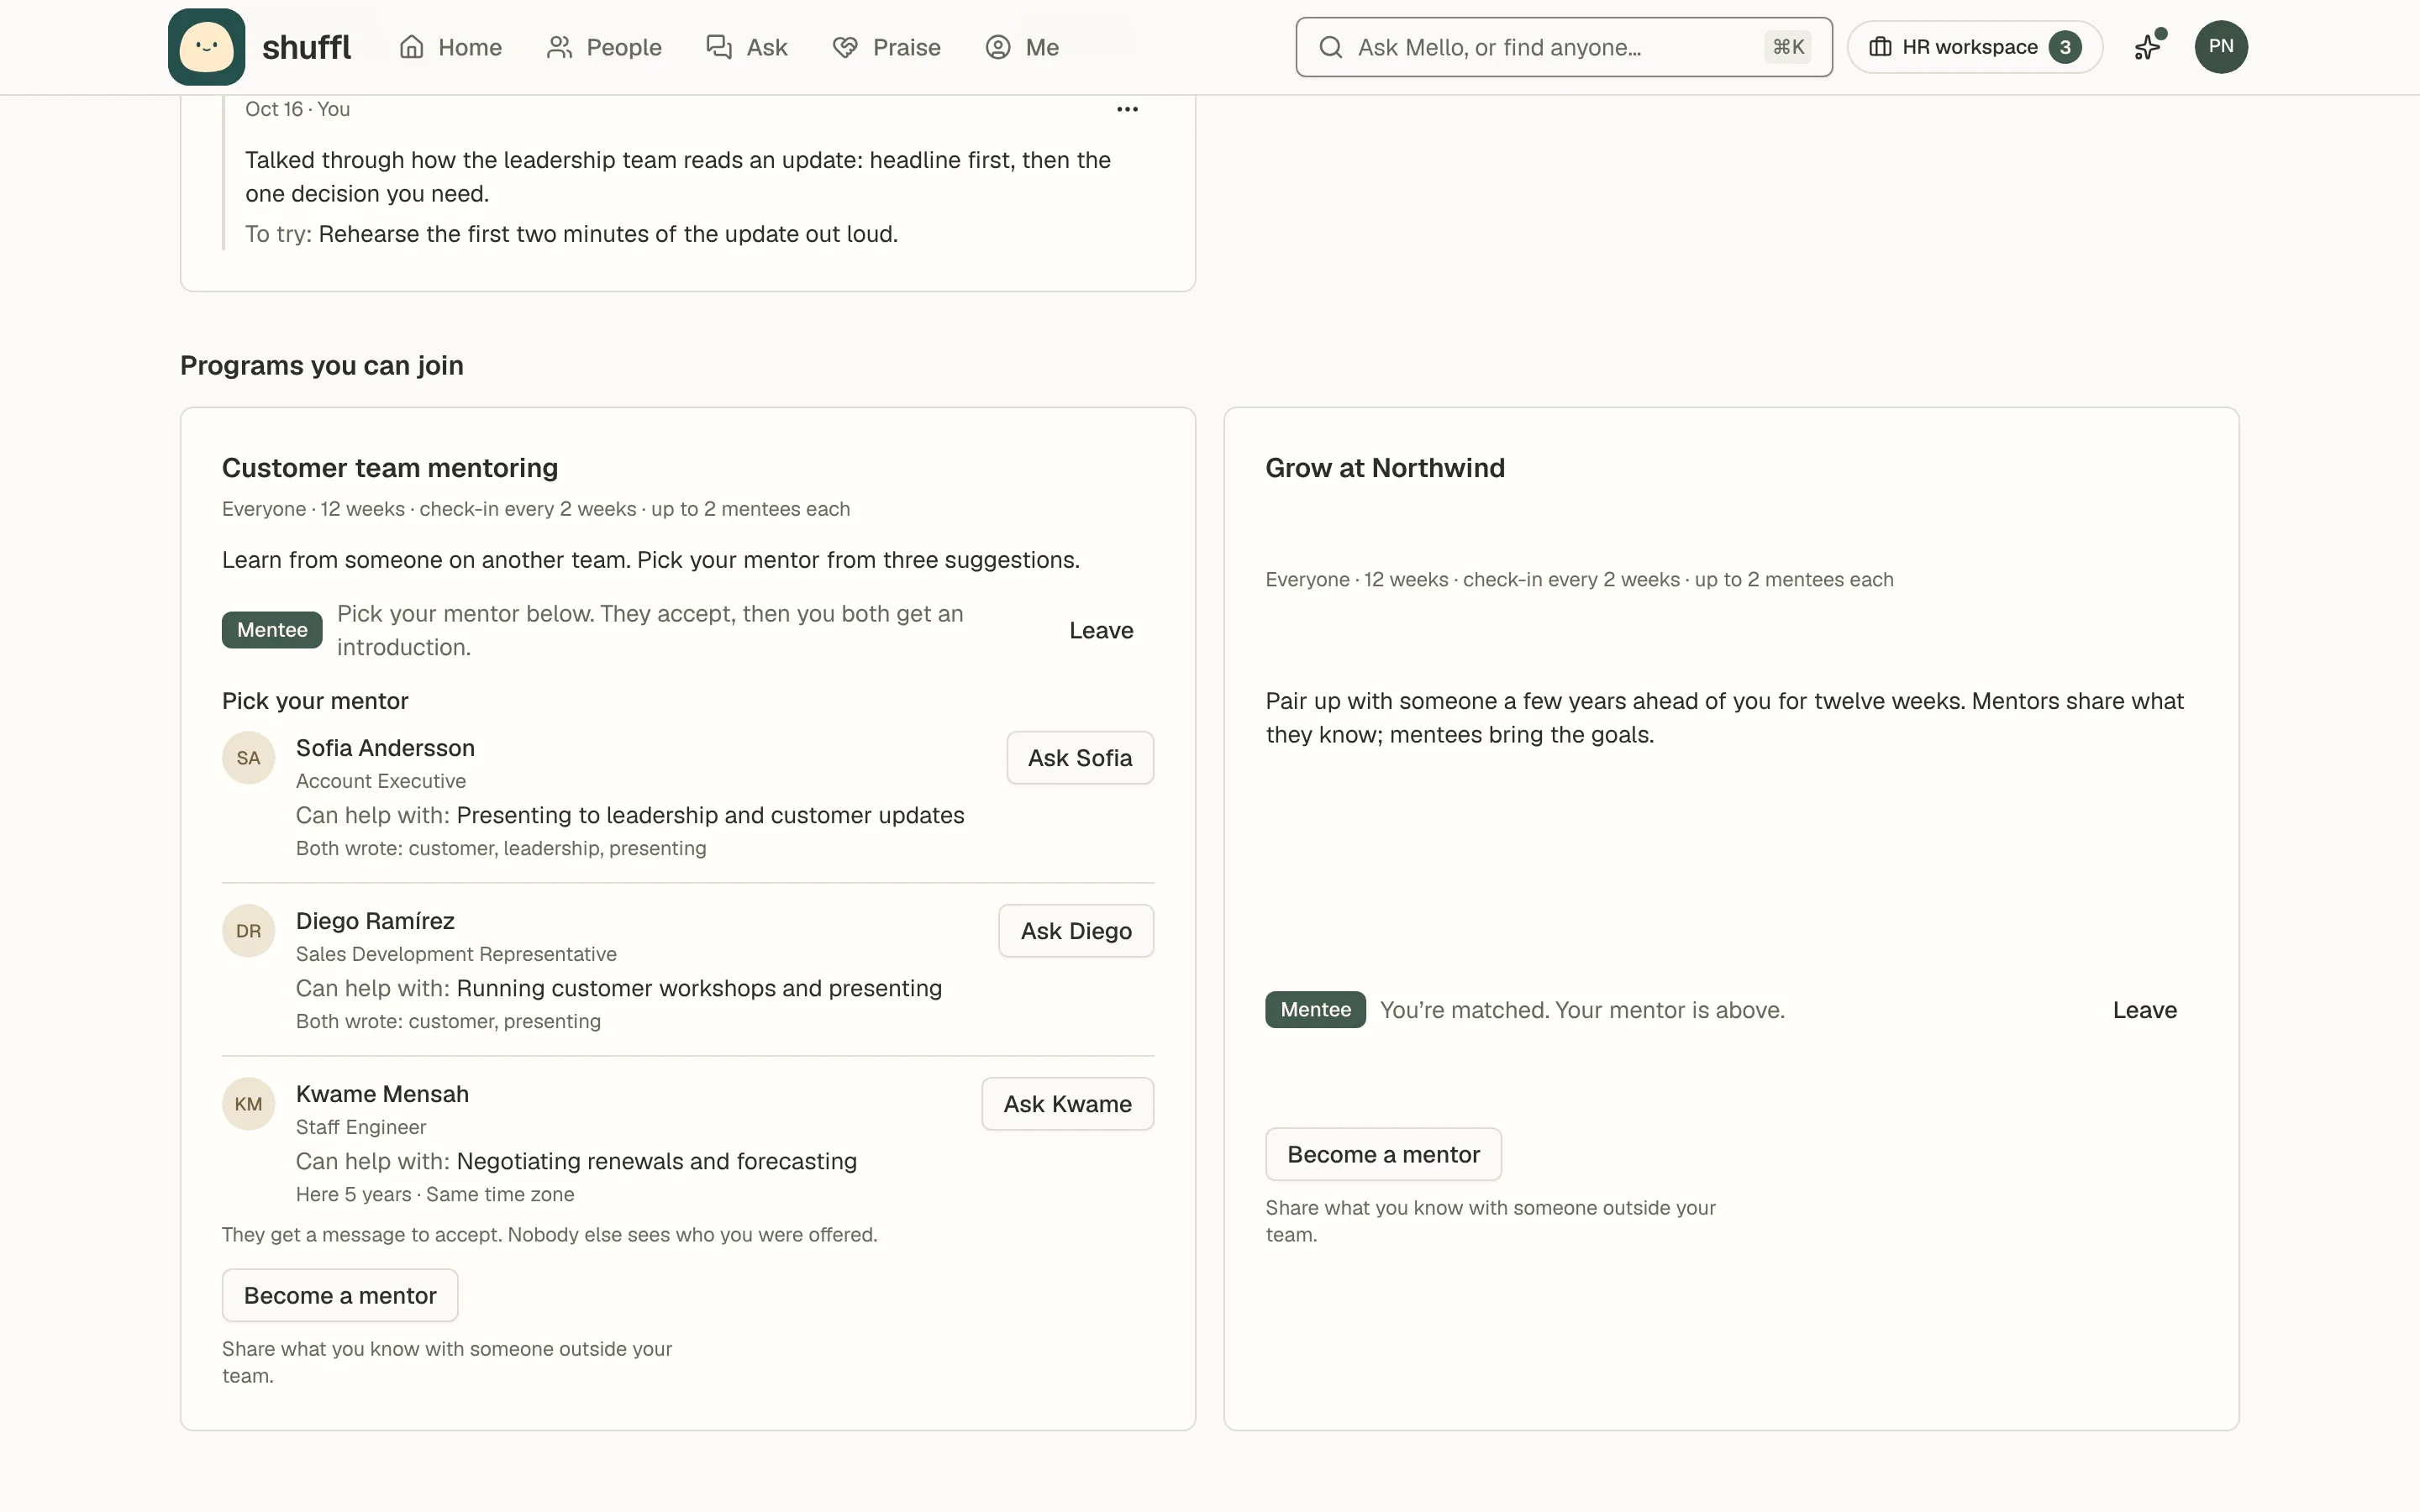
Task: Click the 'To try: Rehearse the first two minutes' line
Action: (x=571, y=234)
